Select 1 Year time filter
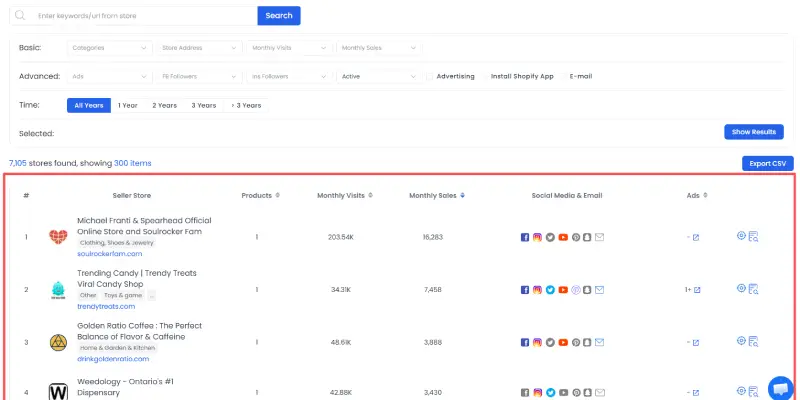 [128, 106]
